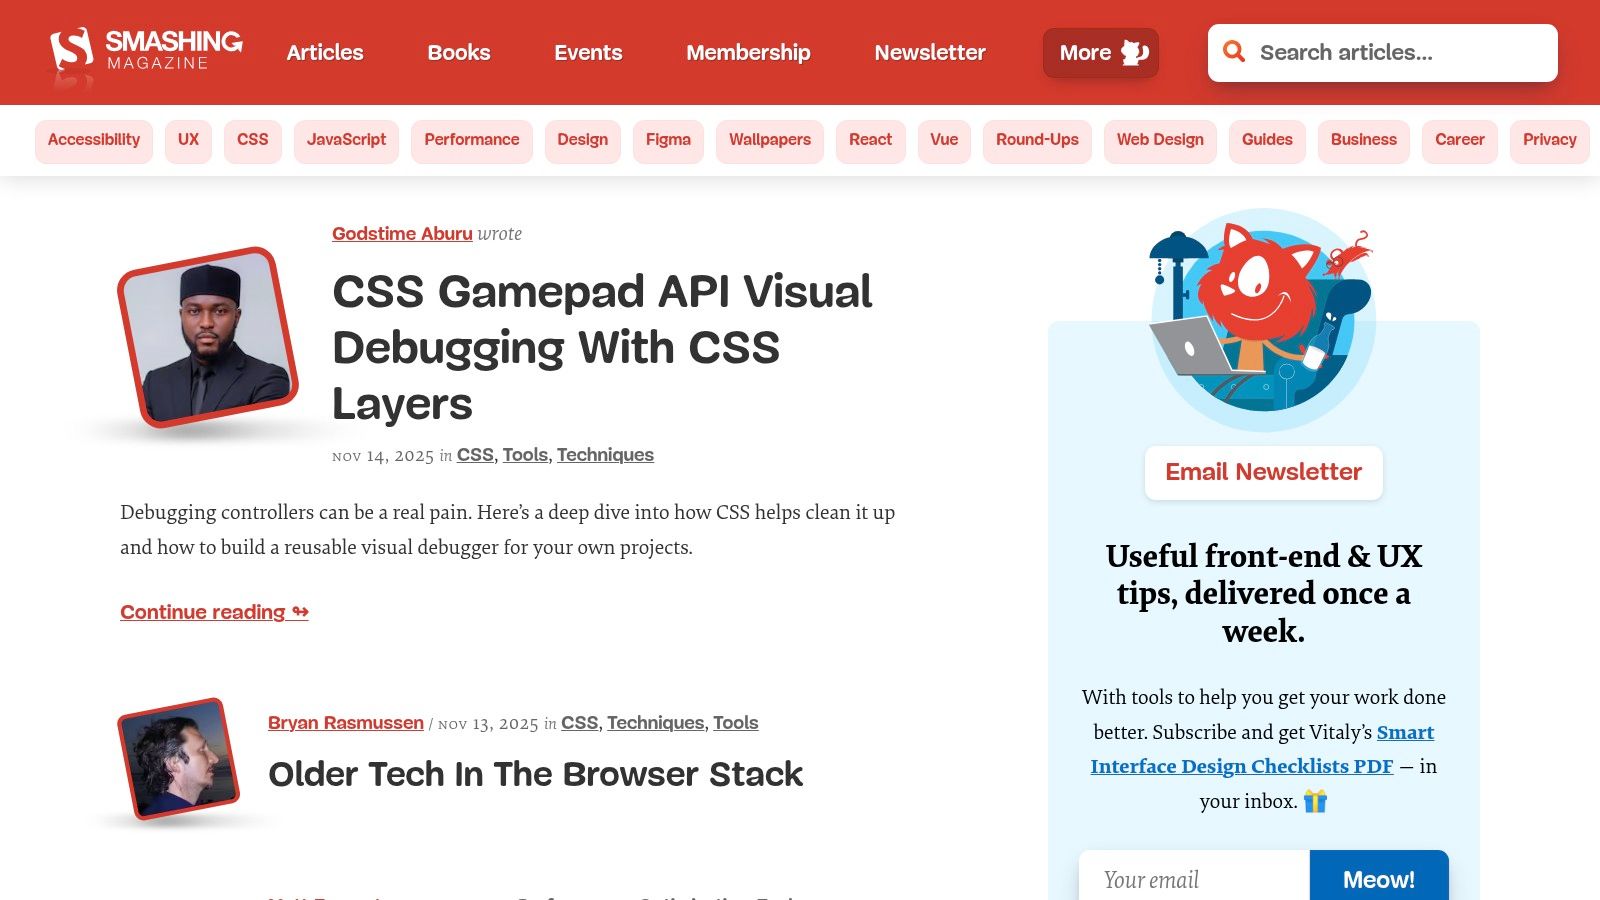Open the CSS Gamepad API Visual Debugging article
The image size is (1600, 900).
[x=602, y=347]
